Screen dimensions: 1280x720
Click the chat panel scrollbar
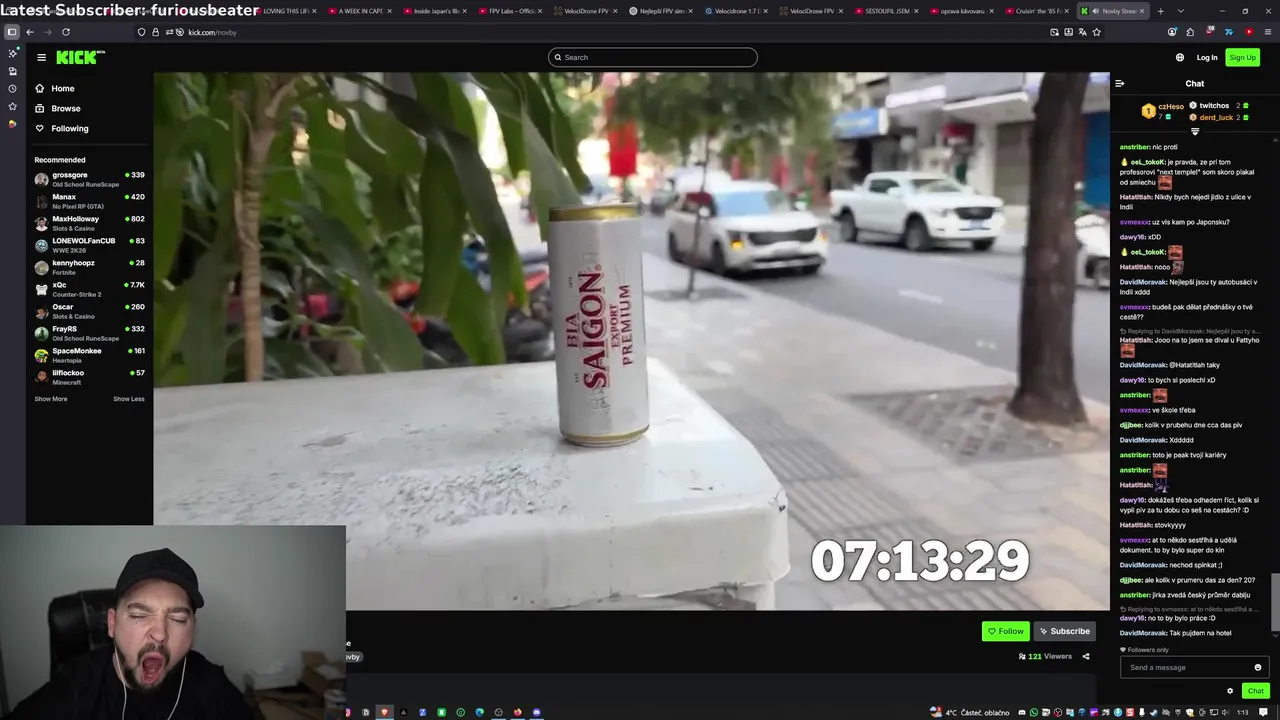1274,603
